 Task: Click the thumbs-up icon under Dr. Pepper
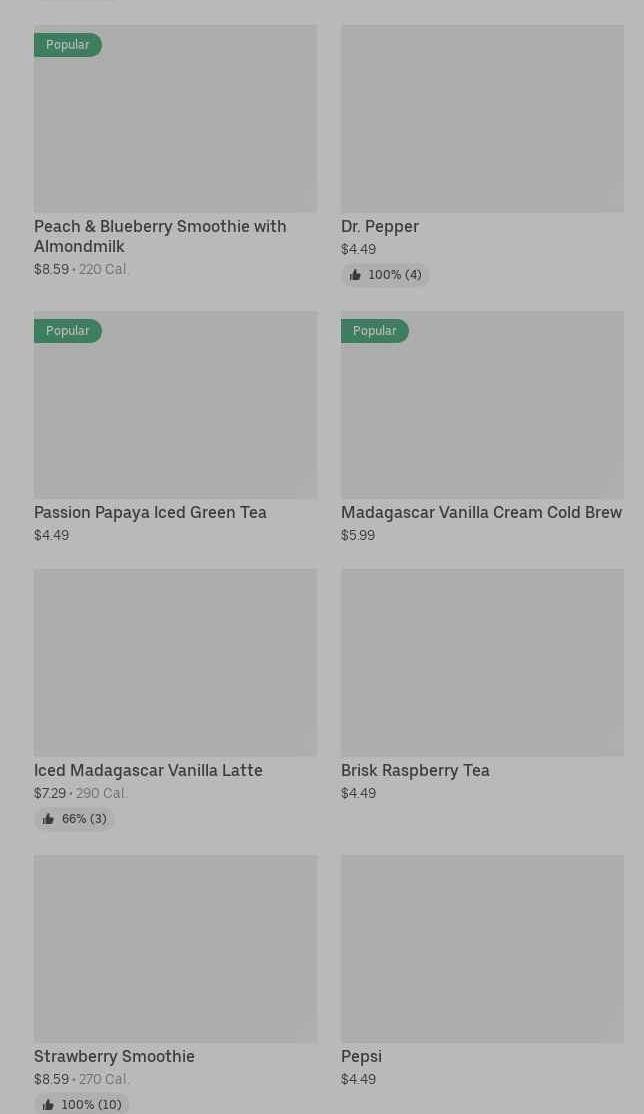tap(355, 275)
